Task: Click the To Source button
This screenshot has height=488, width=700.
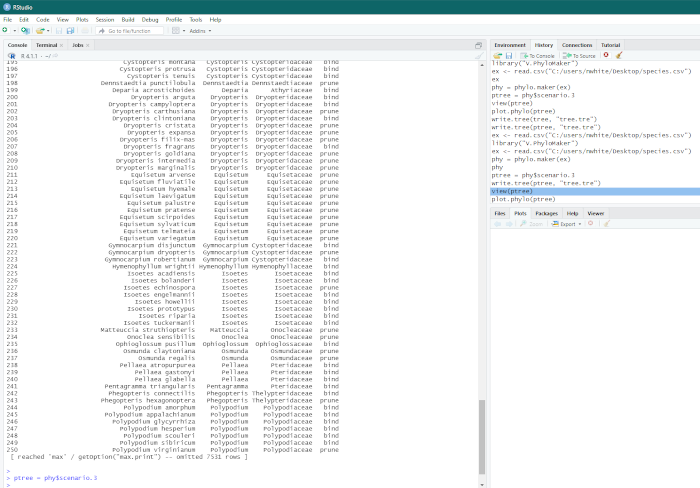Action: [579, 55]
